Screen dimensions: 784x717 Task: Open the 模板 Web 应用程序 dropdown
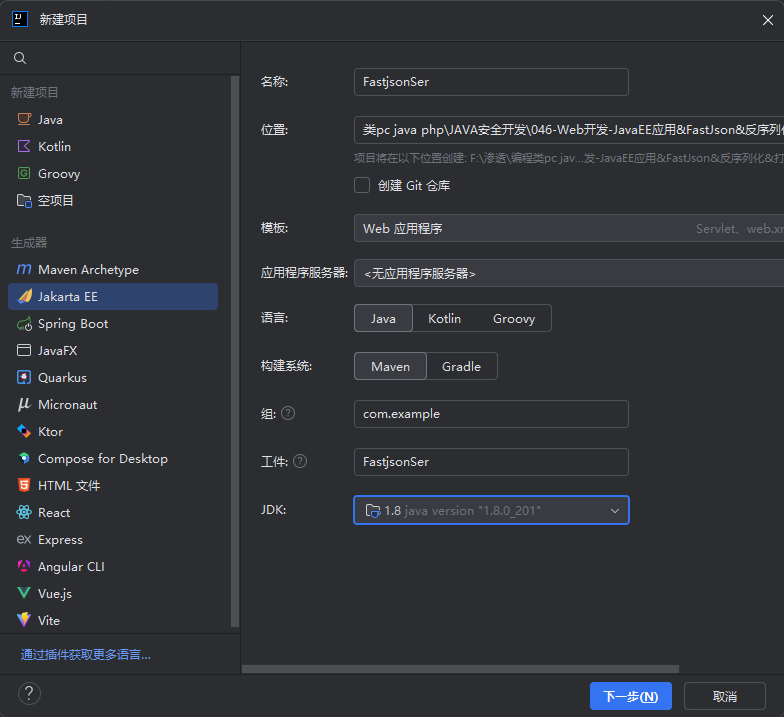569,228
